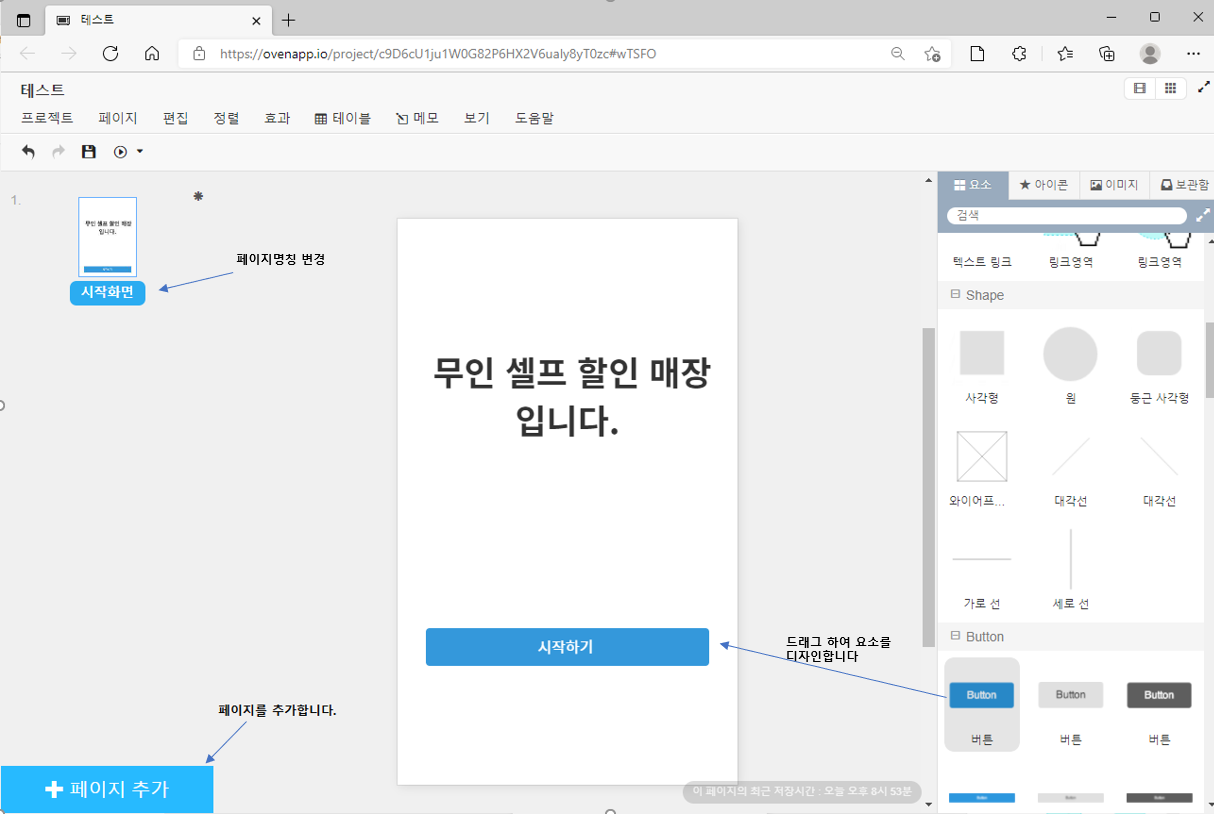Reload the page with the browser refresh icon
This screenshot has width=1214, height=814.
pos(111,53)
